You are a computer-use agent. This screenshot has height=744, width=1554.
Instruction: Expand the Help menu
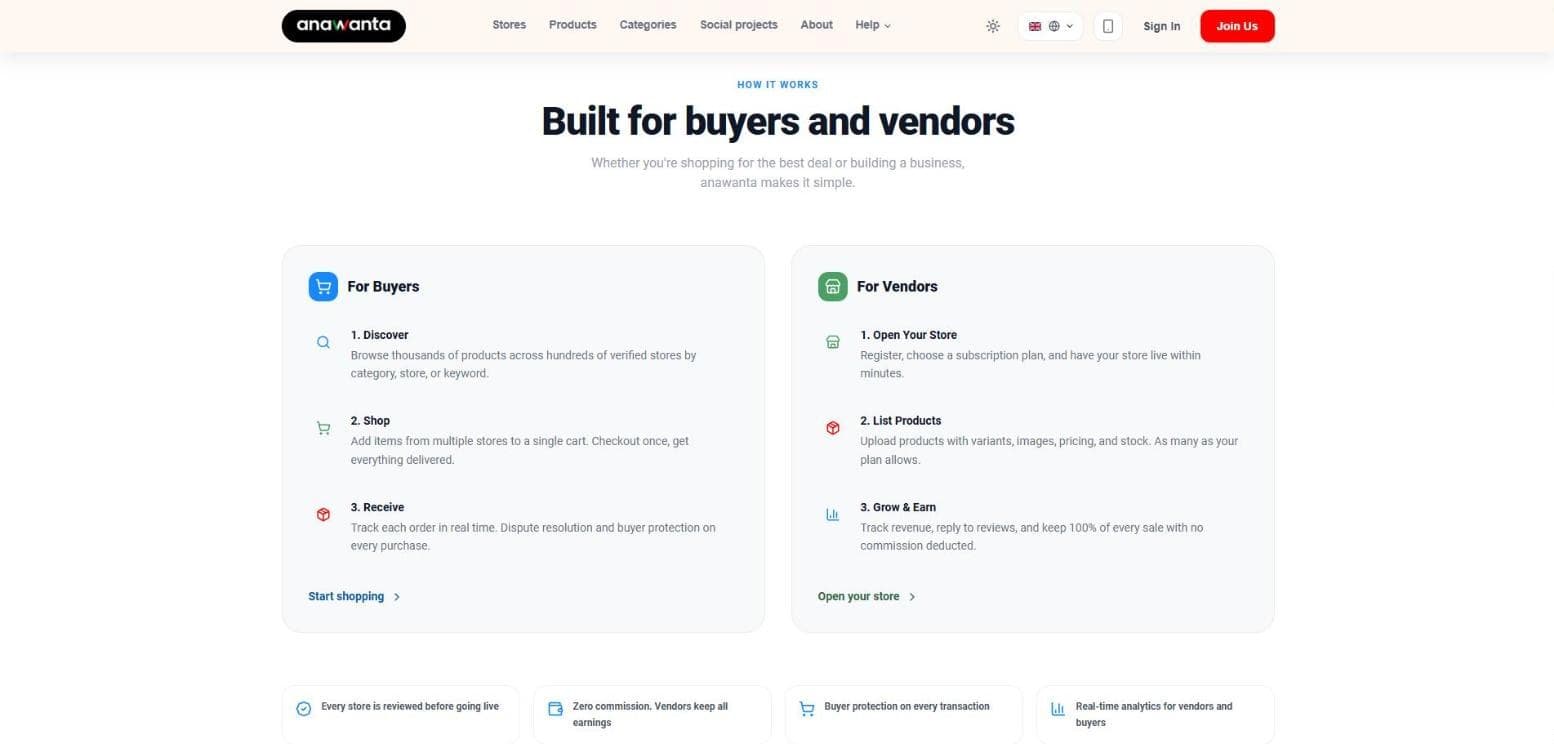click(873, 25)
